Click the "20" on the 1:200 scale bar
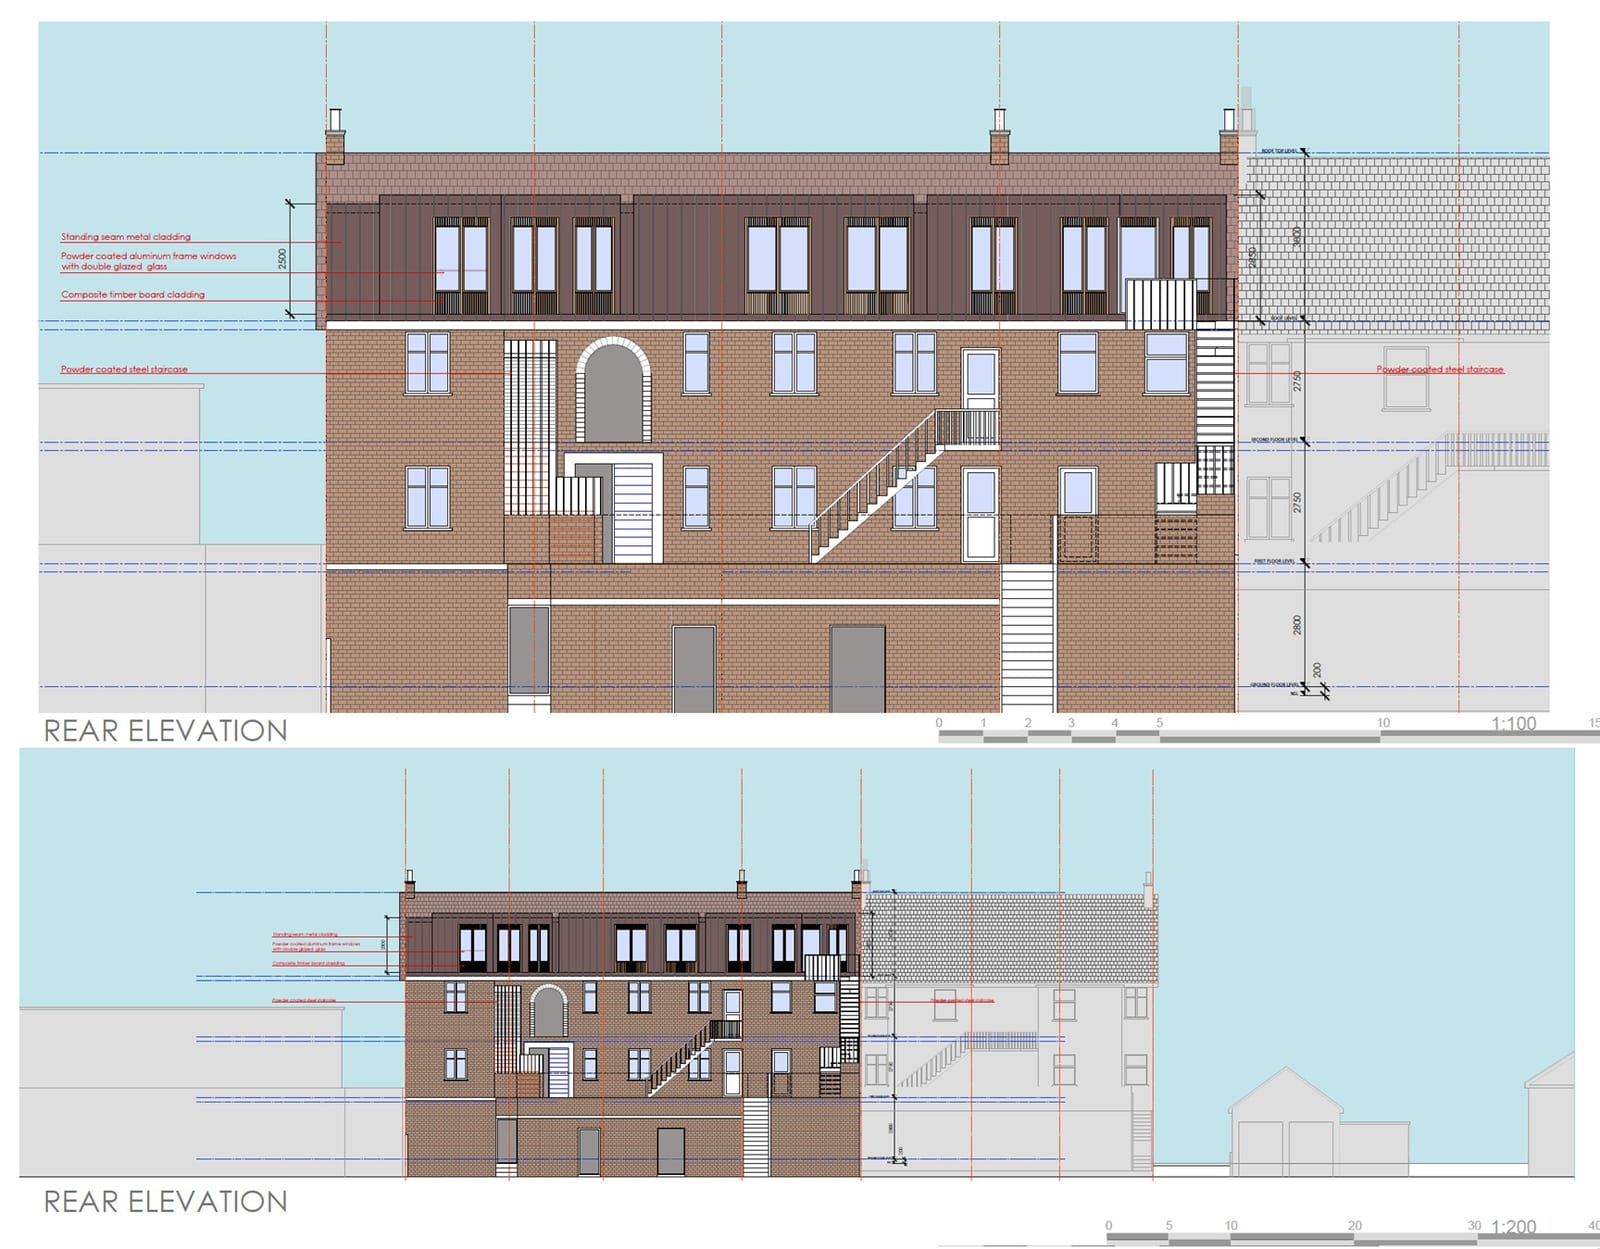The height and width of the screenshot is (1249, 1600). click(x=1355, y=1225)
